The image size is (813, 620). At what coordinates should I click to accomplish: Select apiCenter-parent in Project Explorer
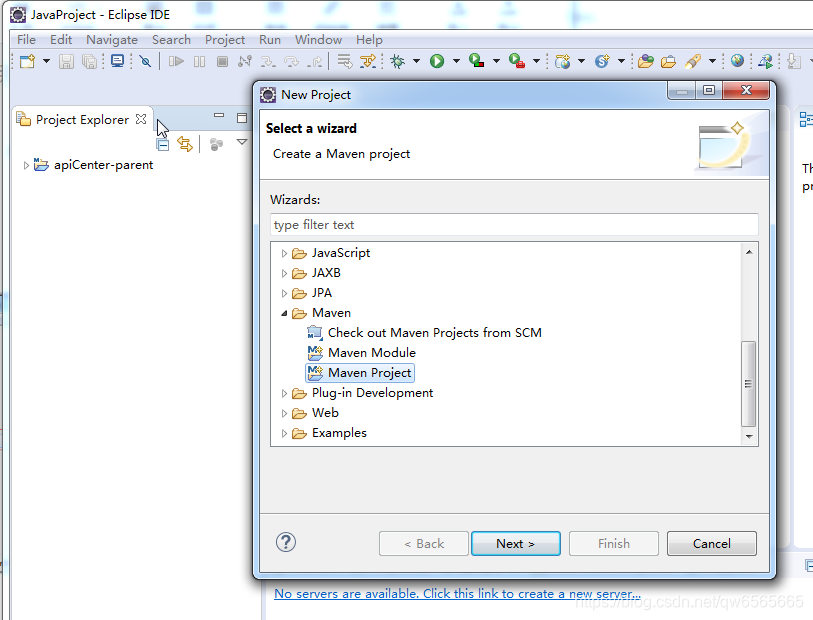(x=103, y=165)
